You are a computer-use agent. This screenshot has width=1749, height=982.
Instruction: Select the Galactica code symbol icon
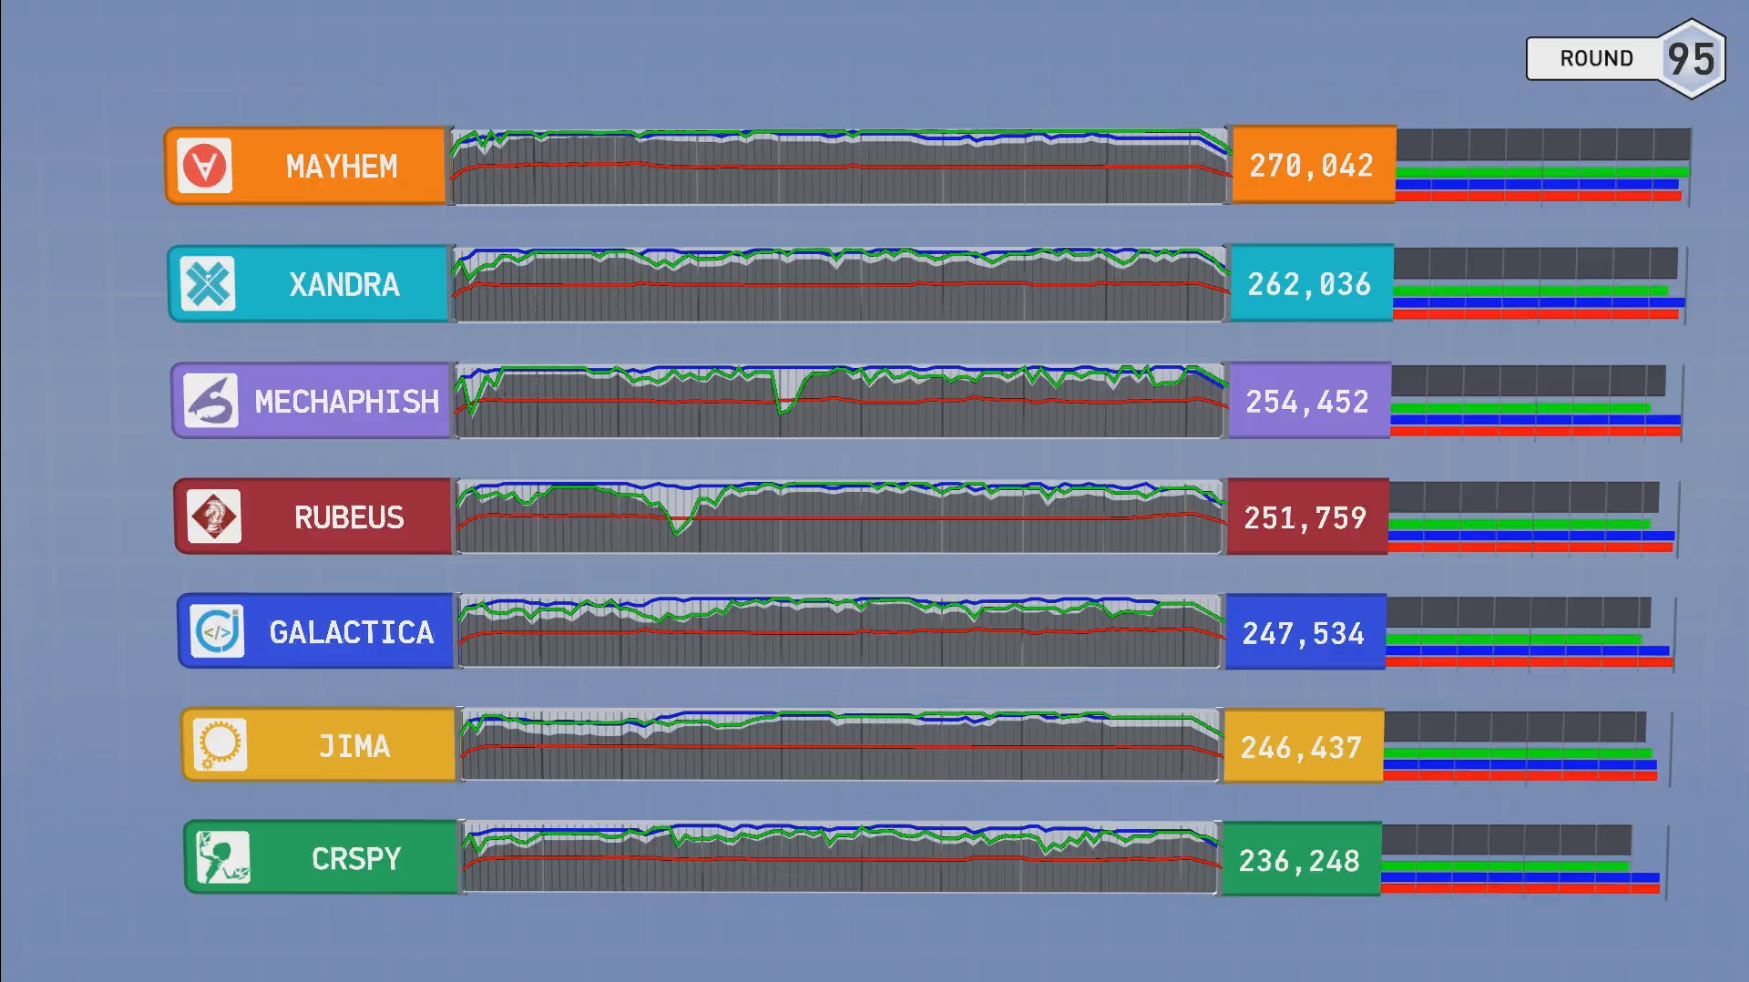[217, 631]
